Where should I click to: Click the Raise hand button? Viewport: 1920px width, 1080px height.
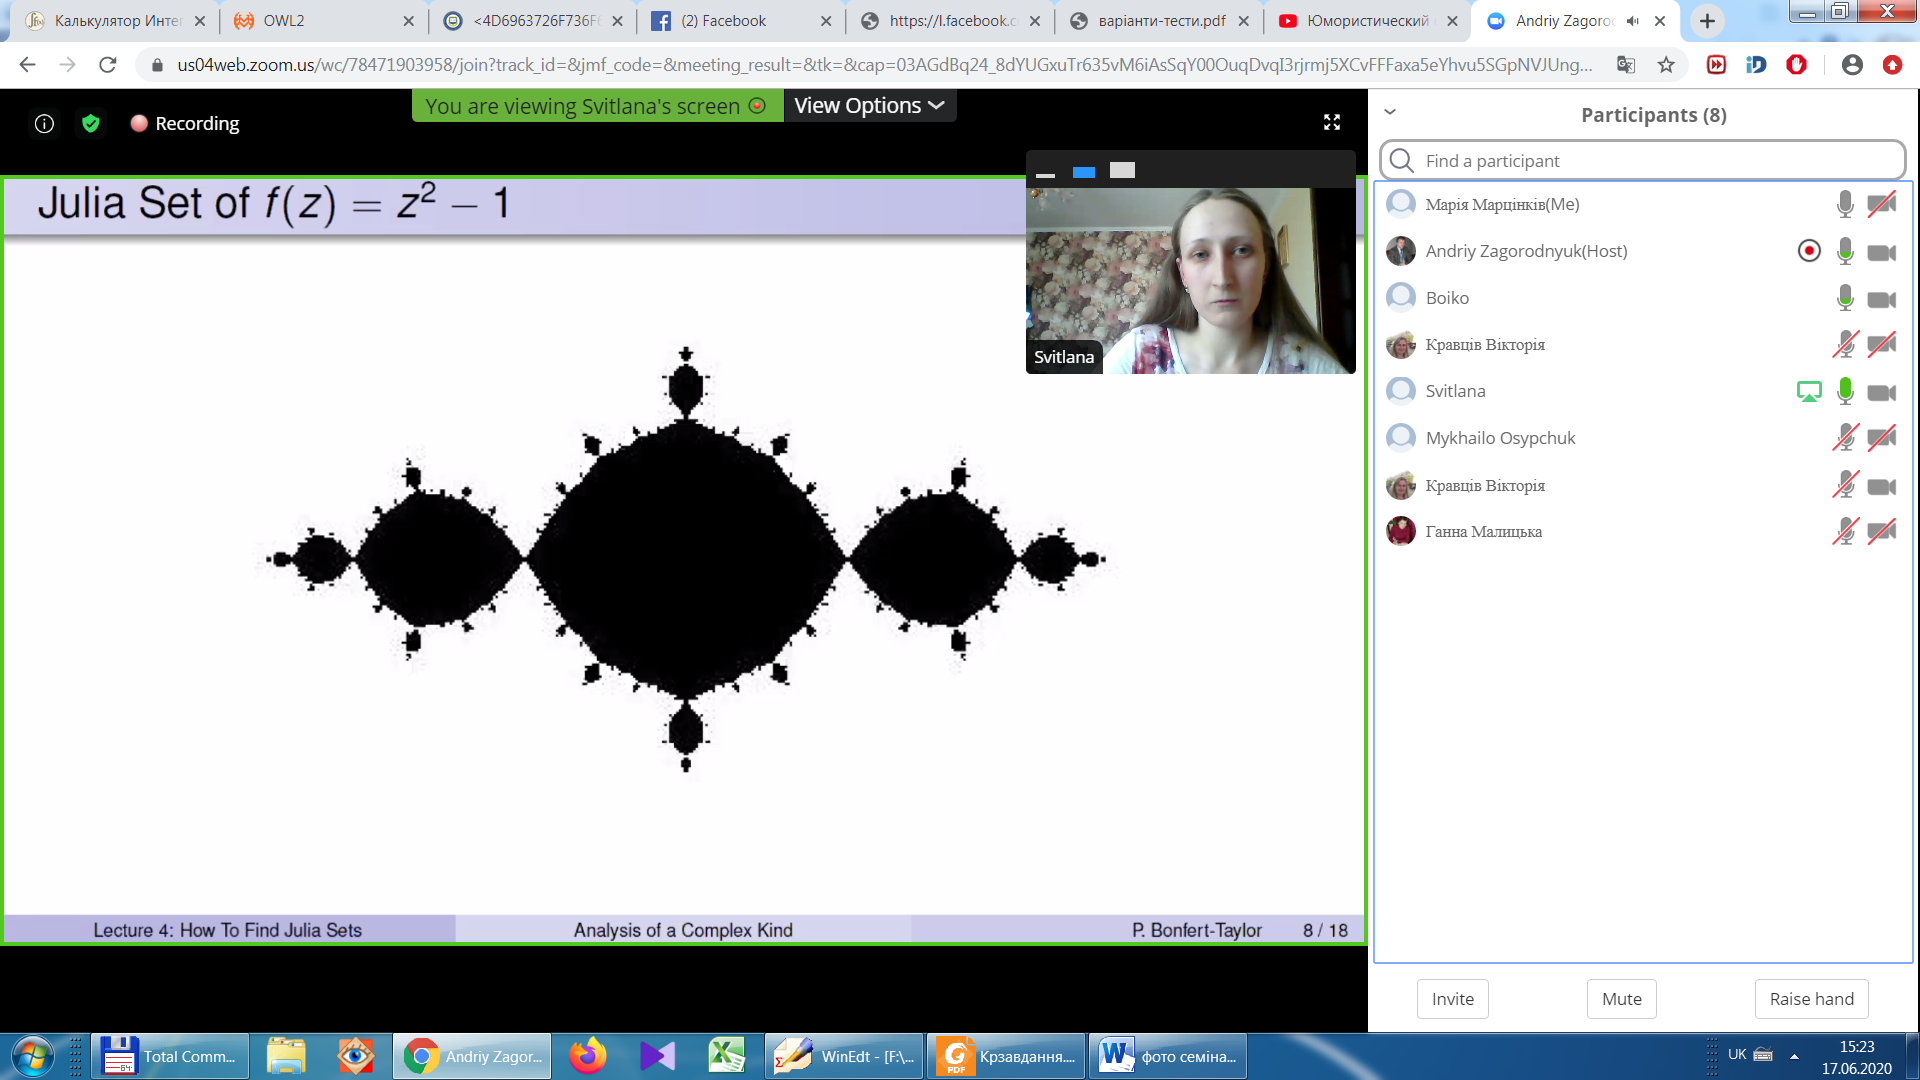click(x=1811, y=999)
